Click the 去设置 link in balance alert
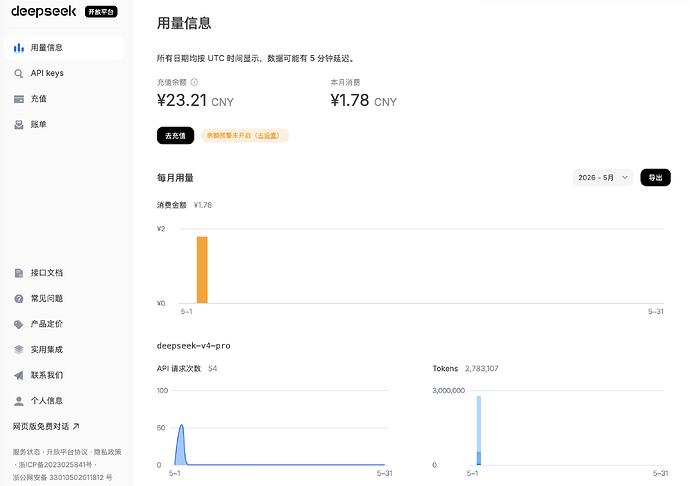The image size is (690, 486). coord(268,136)
